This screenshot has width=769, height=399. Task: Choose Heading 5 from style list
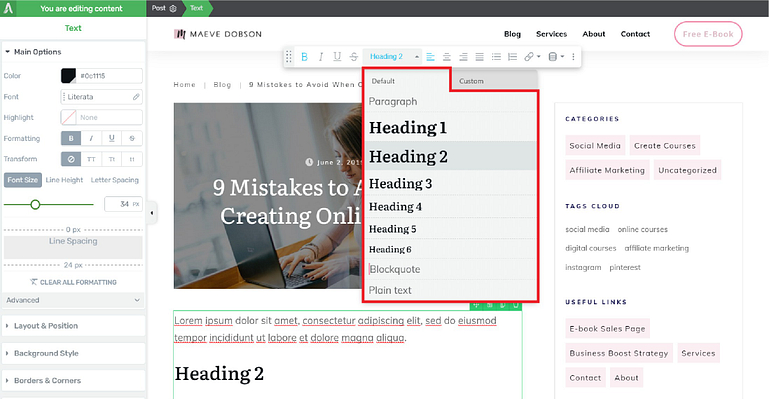(450, 229)
